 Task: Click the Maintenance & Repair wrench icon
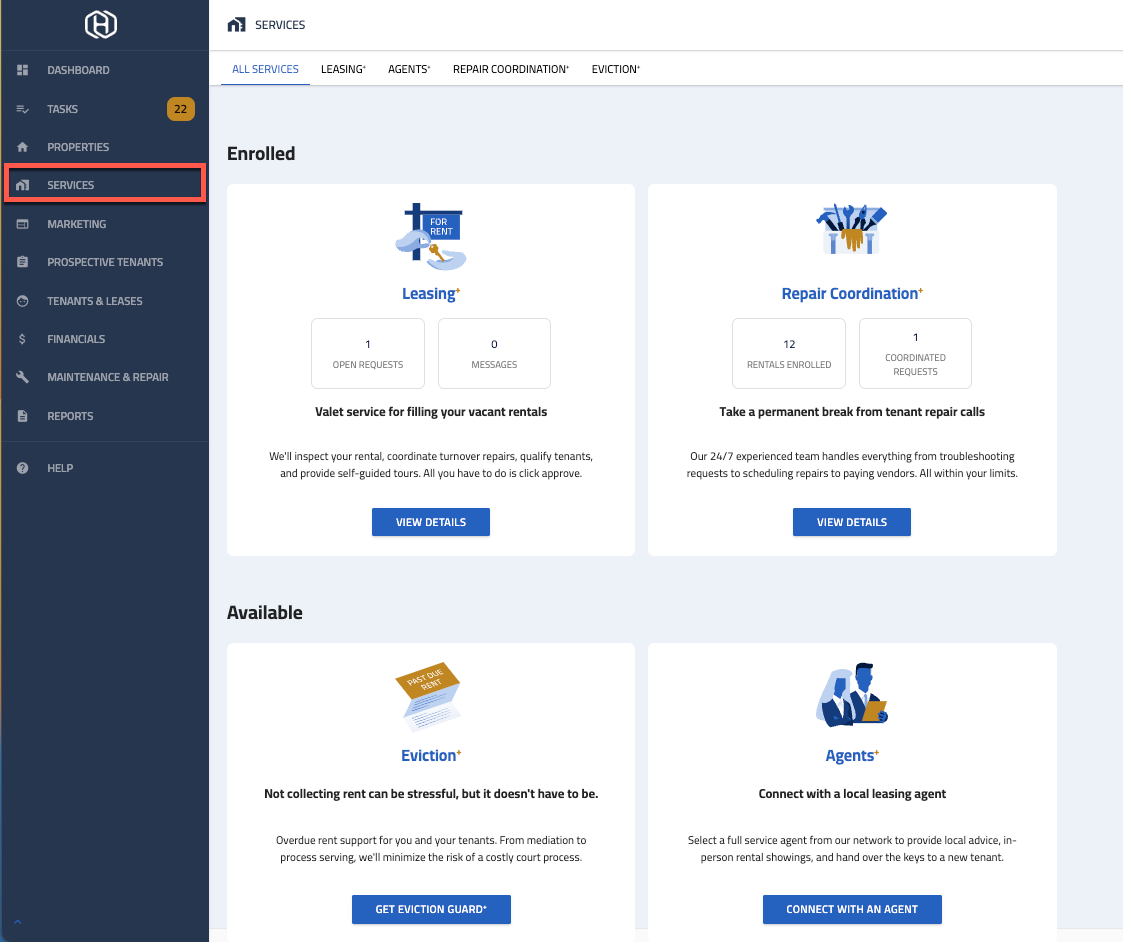pyautogui.click(x=22, y=377)
